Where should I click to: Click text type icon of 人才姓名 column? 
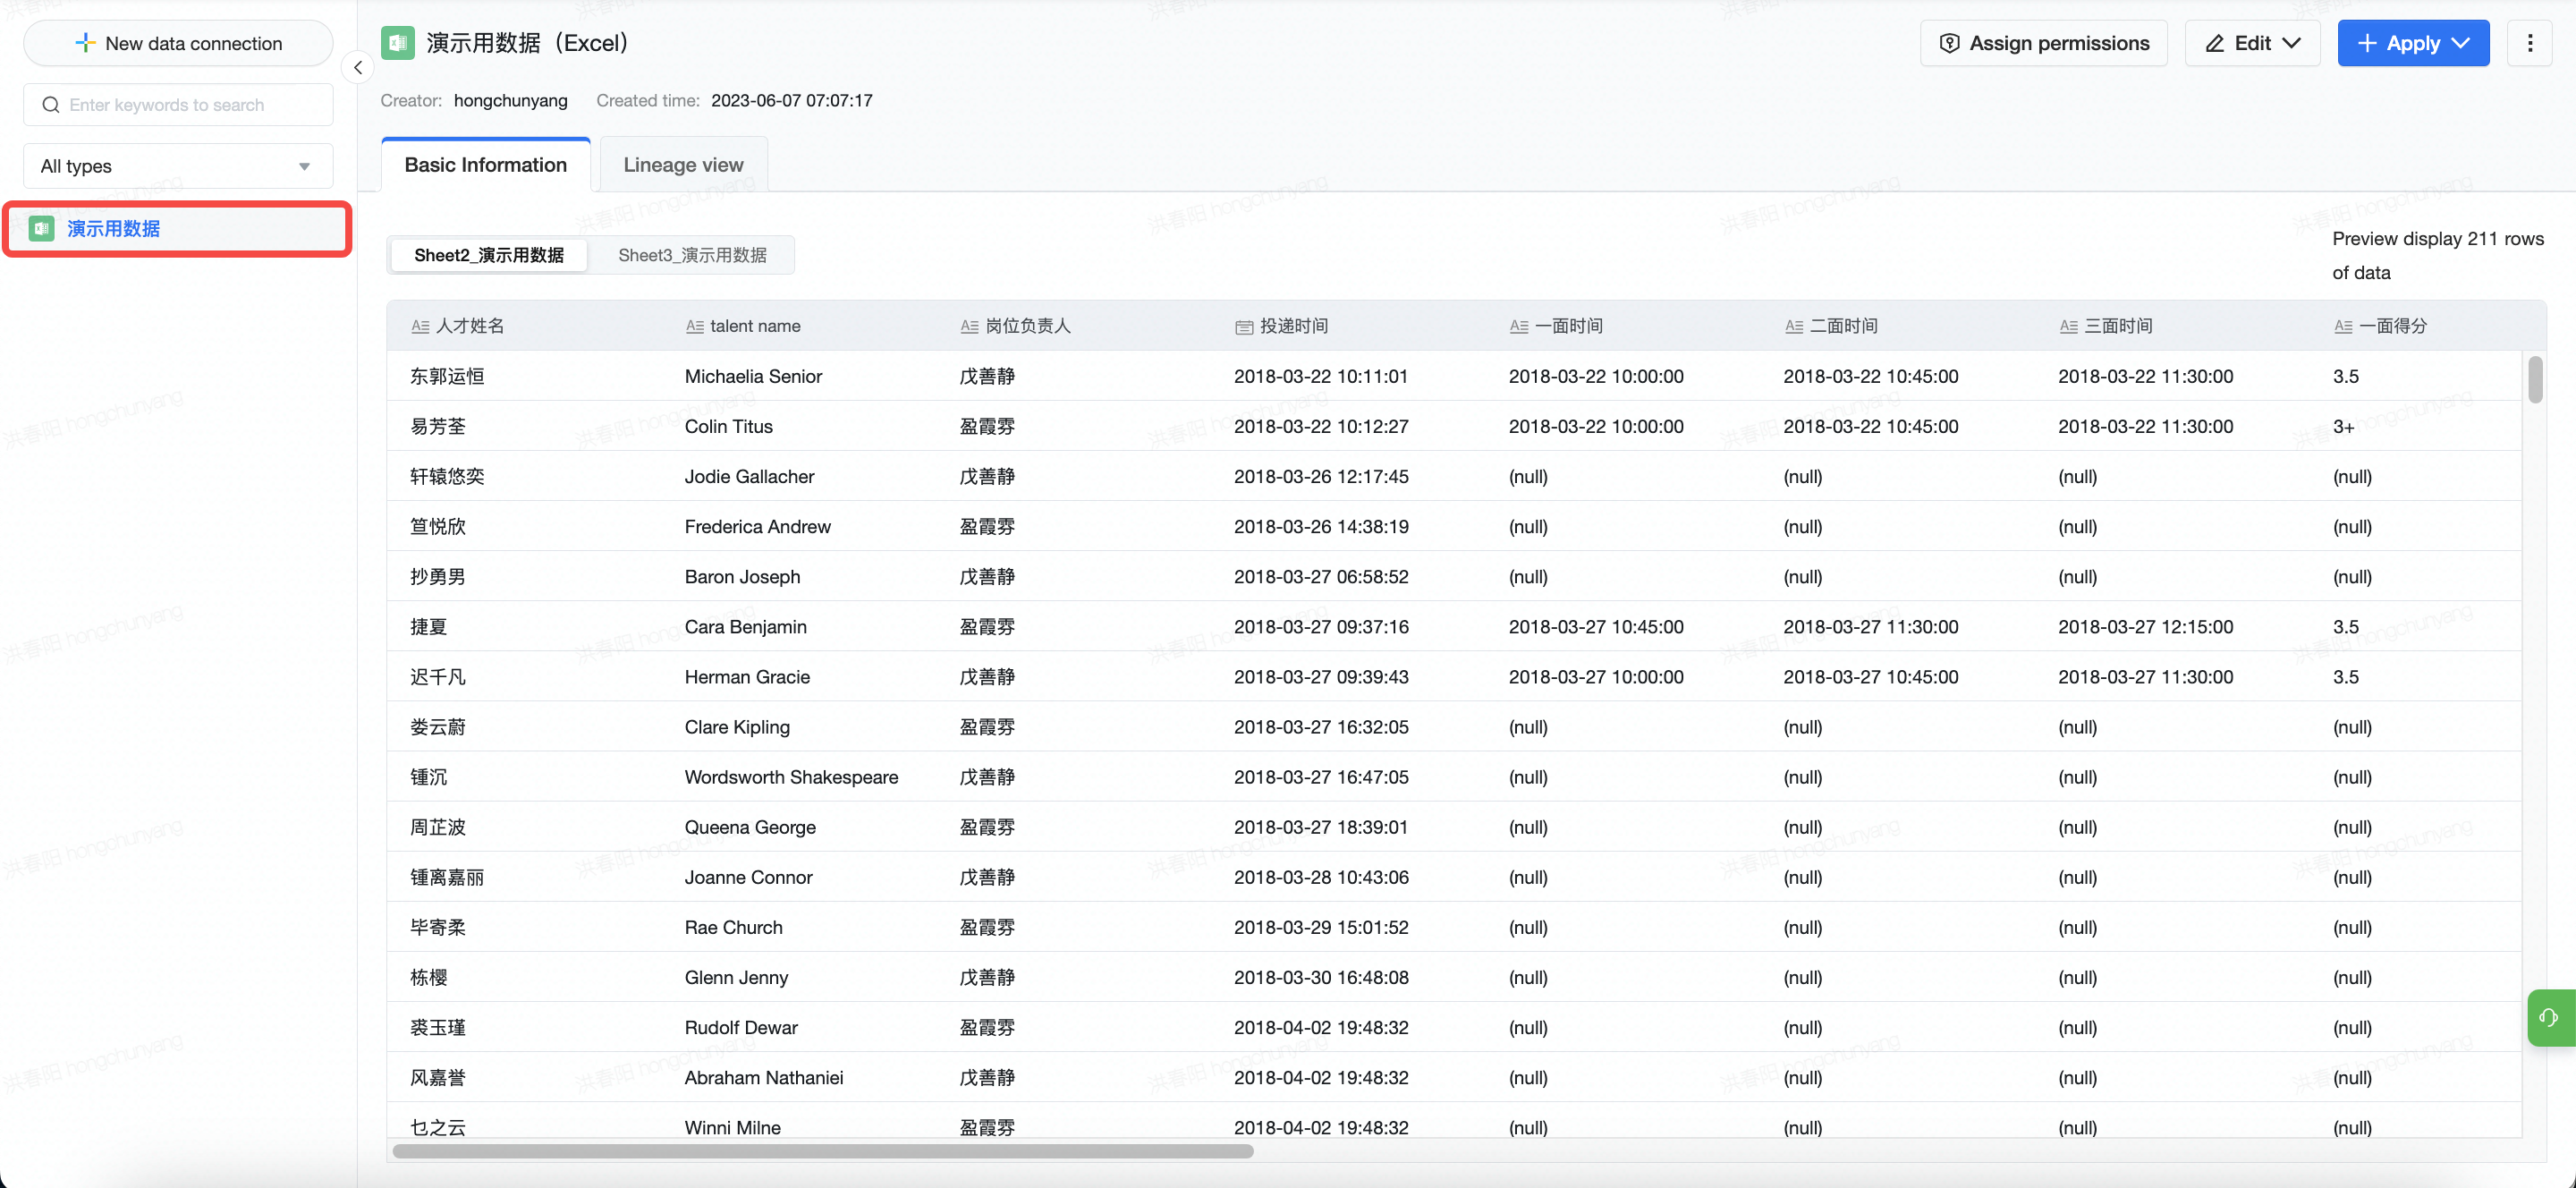coord(420,326)
